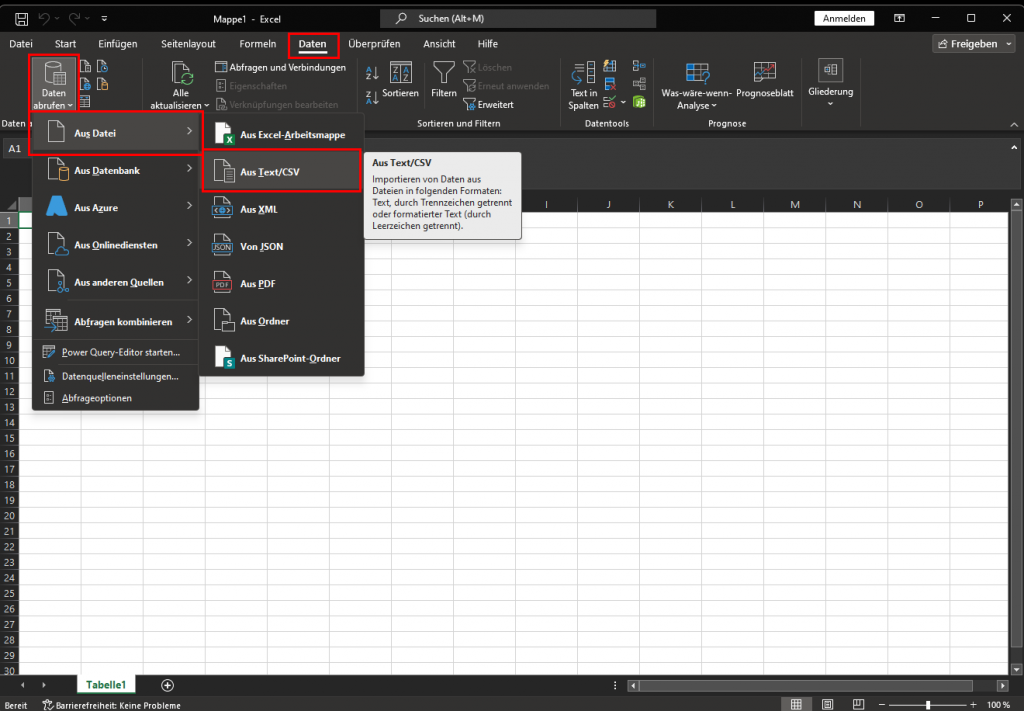The image size is (1024, 711).
Task: Choose Aus XML from submenu
Action: coord(281,209)
